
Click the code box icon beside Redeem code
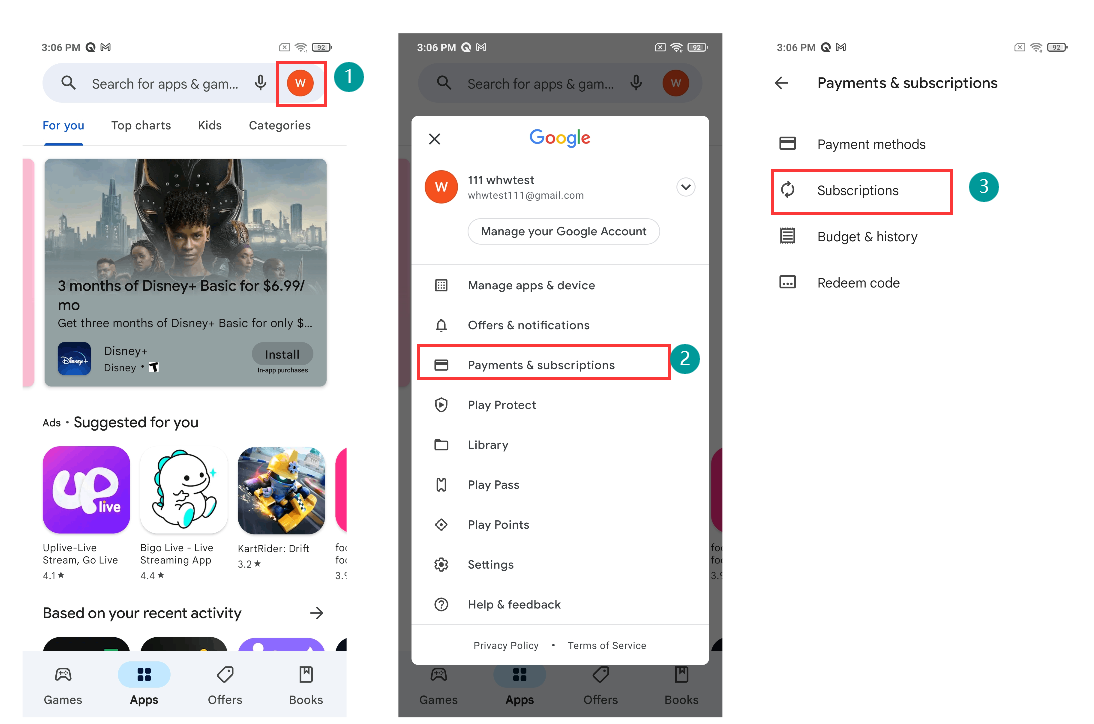click(x=788, y=282)
